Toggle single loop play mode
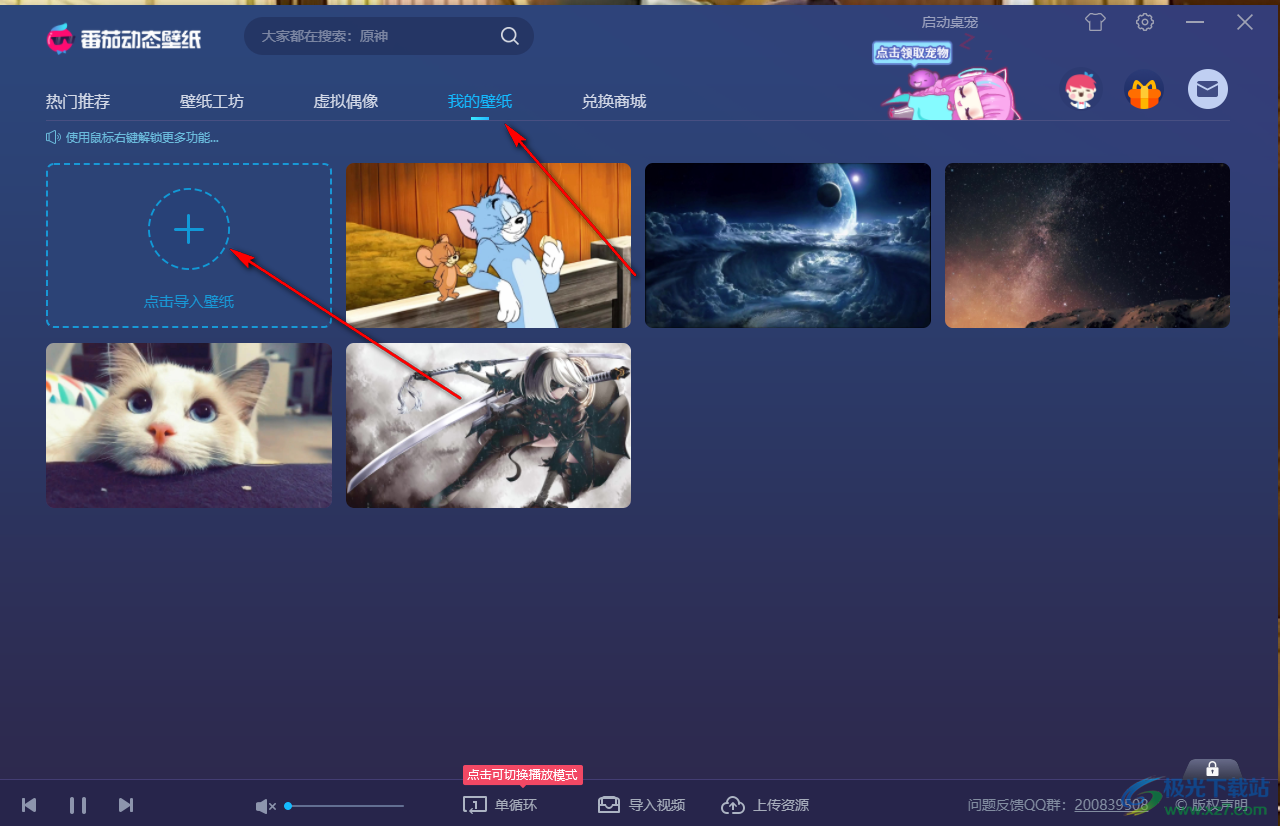1280x826 pixels. click(500, 805)
